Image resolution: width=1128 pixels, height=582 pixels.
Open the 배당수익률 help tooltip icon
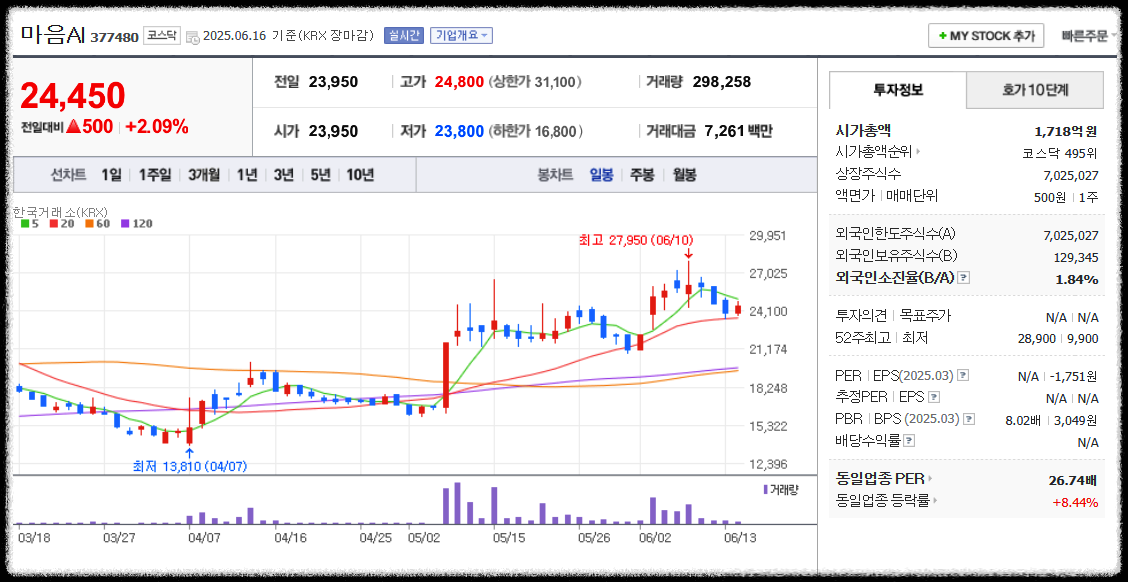[908, 440]
